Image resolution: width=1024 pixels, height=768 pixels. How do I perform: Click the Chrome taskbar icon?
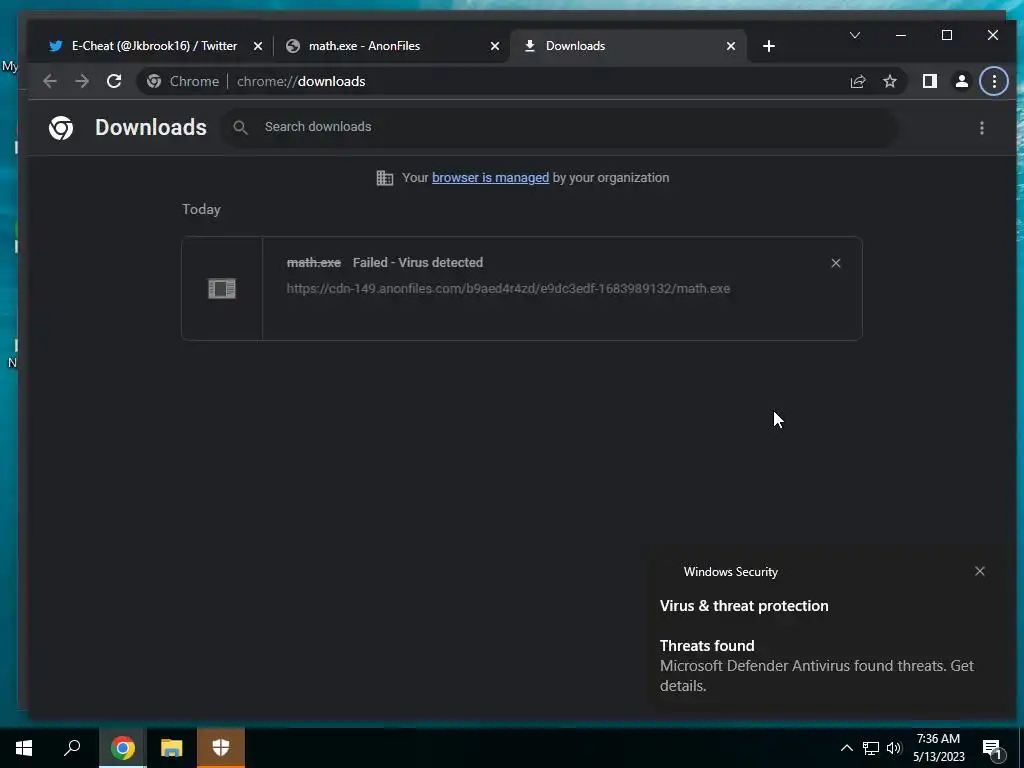[122, 748]
